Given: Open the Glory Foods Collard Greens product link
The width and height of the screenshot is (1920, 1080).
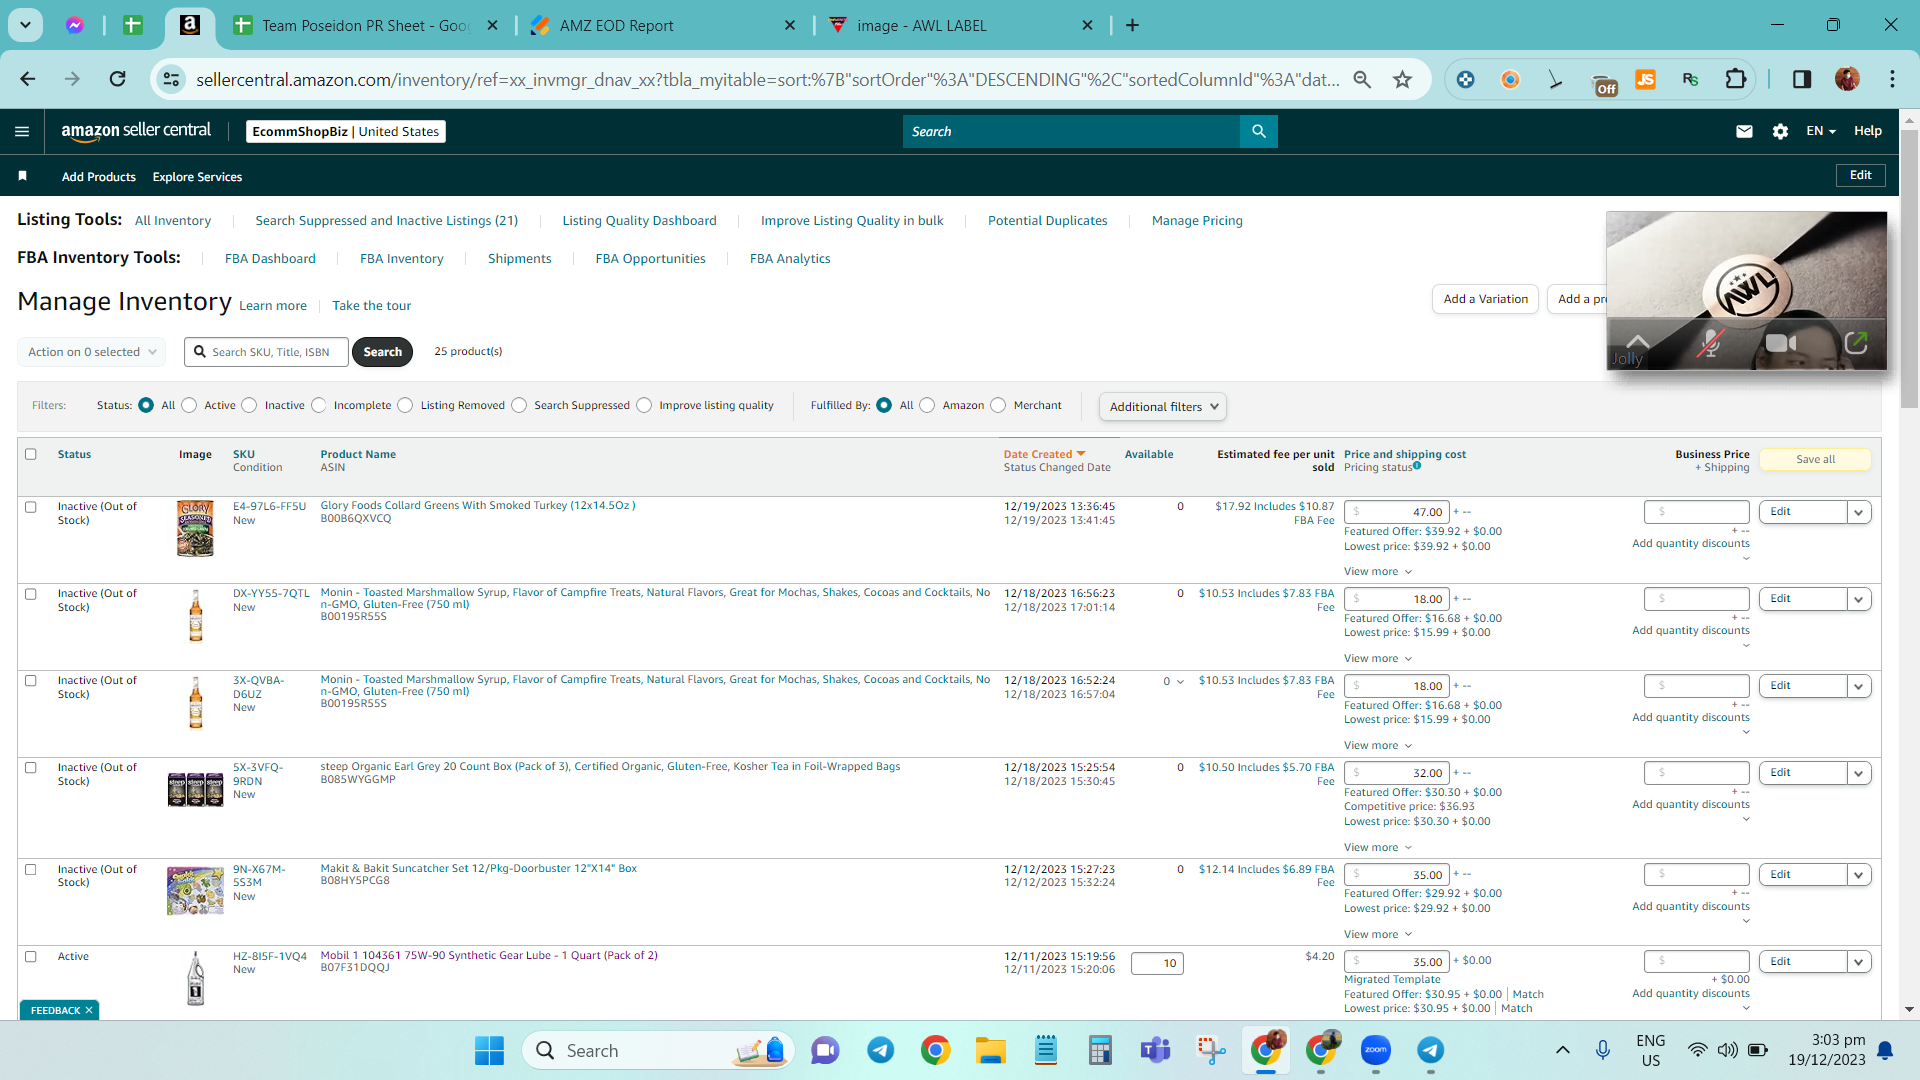Looking at the screenshot, I should pyautogui.click(x=478, y=505).
